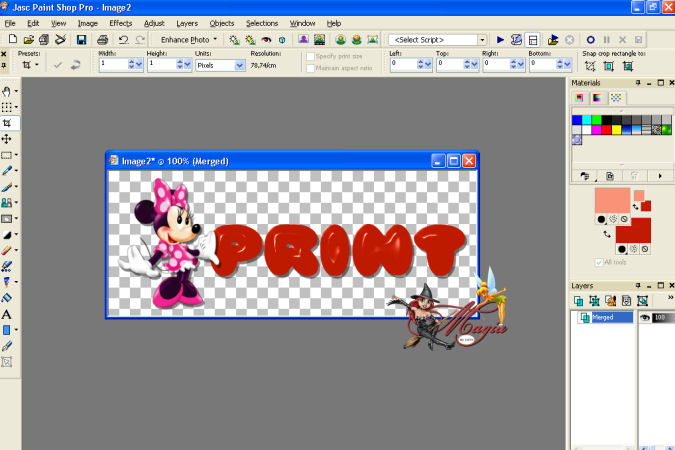675x450 pixels.
Task: Toggle the All tools checkbox
Action: click(x=599, y=262)
